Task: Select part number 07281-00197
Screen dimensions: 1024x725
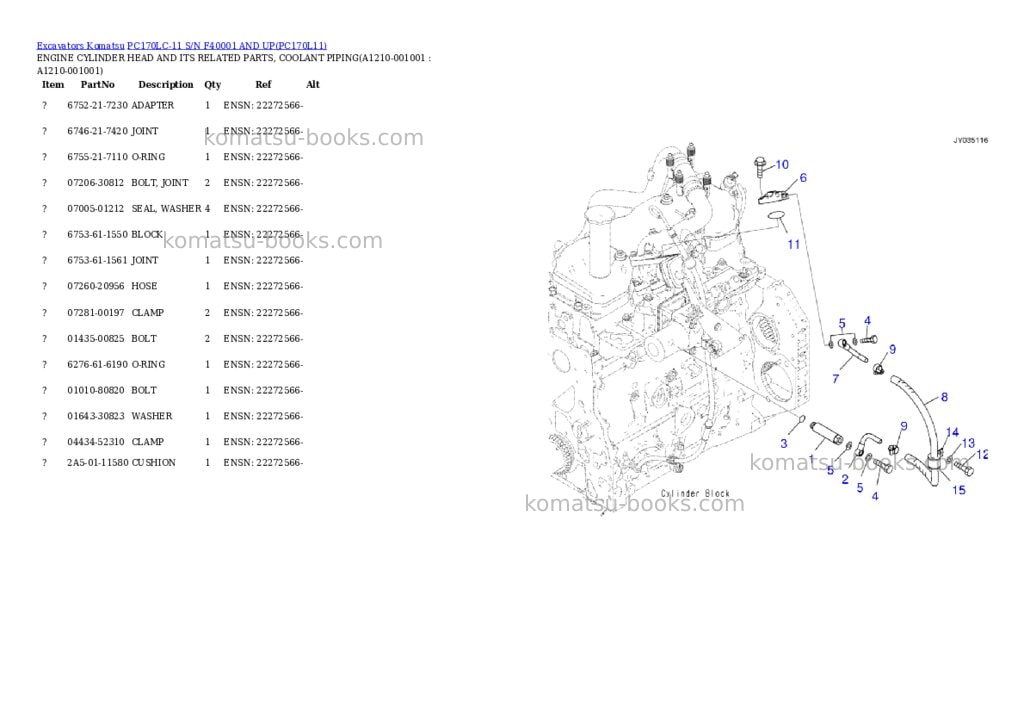Action: pos(95,313)
